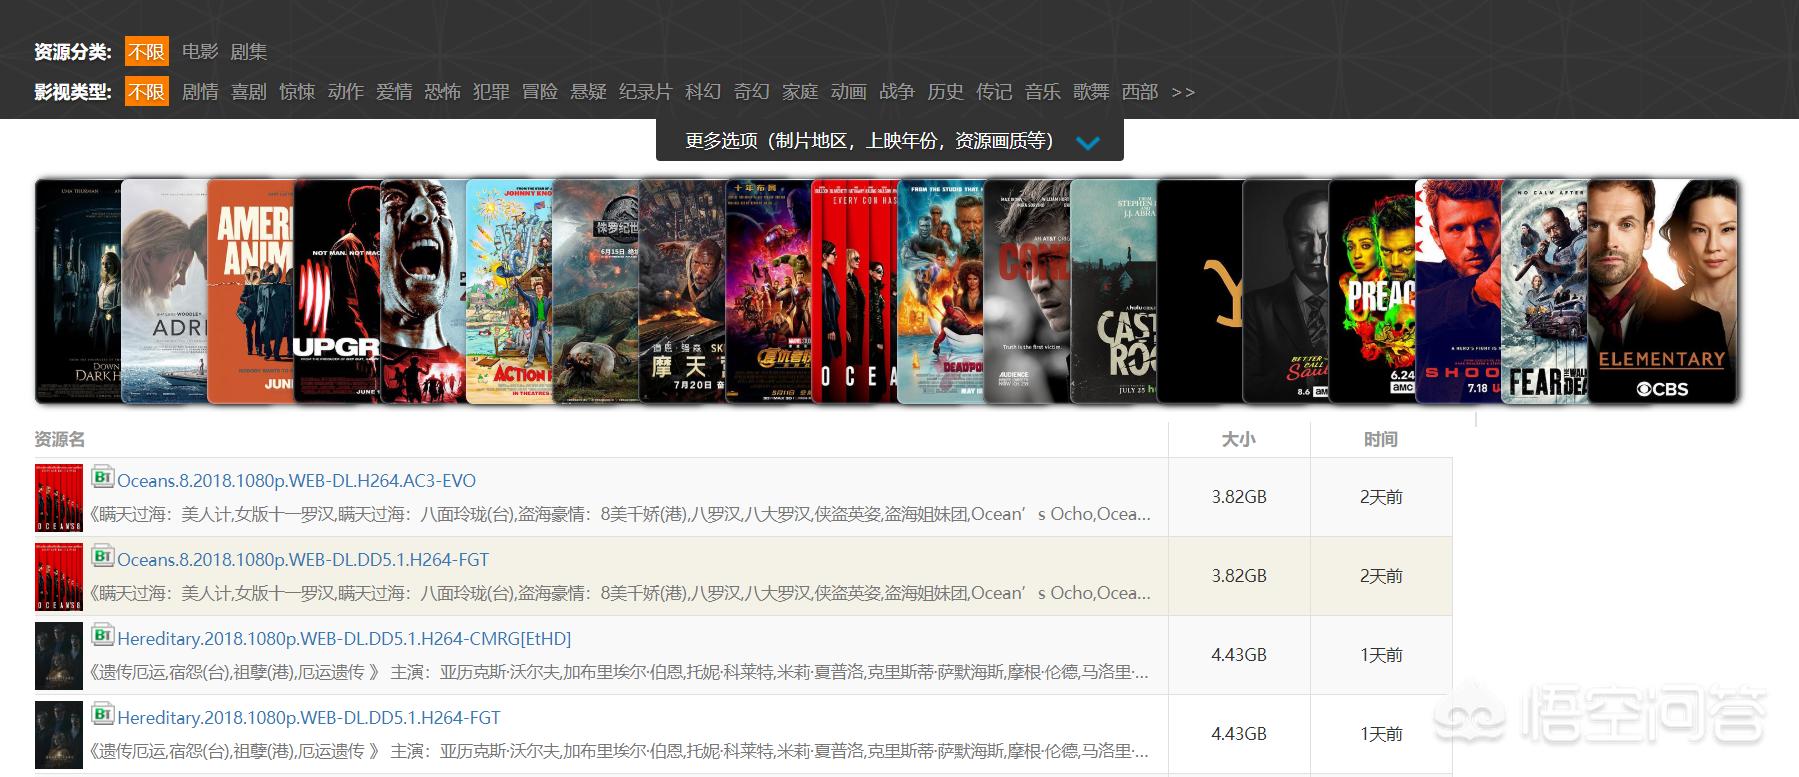Choose the 冒险 genre
Screen dimensions: 1799x777
540,92
